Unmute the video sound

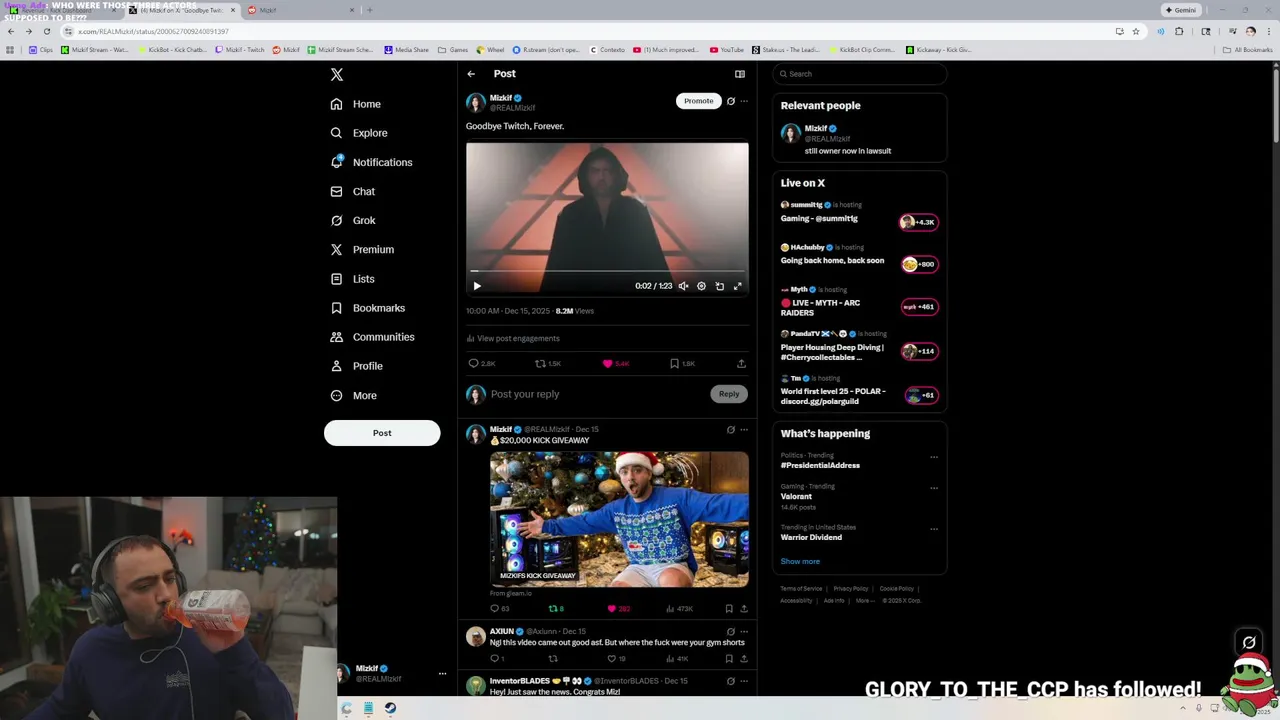pyautogui.click(x=683, y=286)
